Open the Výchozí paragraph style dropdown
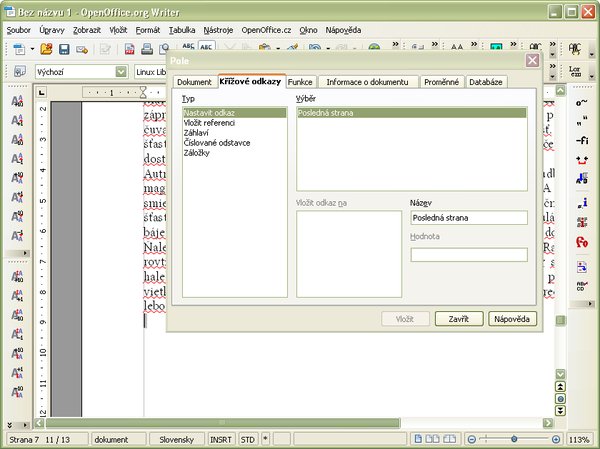This screenshot has height=449, width=600. pyautogui.click(x=121, y=72)
